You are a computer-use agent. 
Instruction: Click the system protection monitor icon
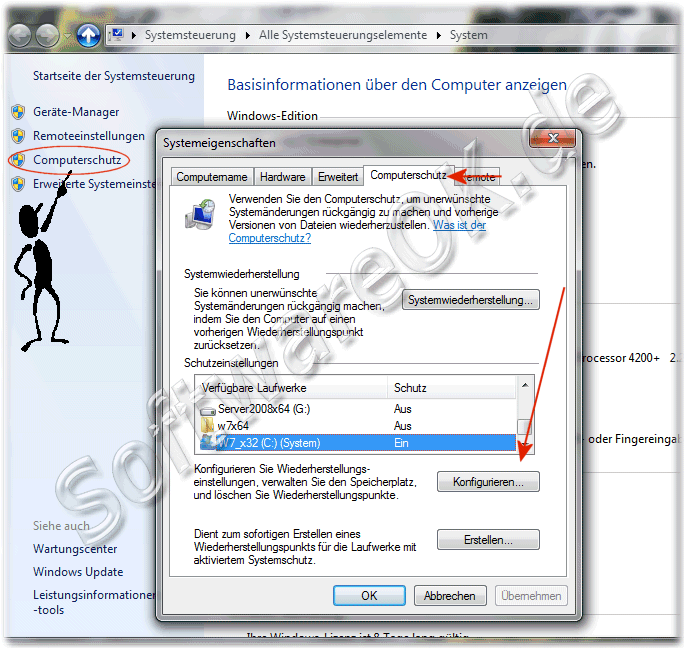click(200, 214)
